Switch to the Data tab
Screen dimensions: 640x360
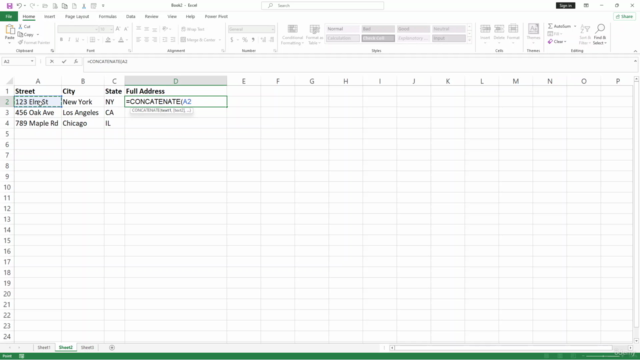click(131, 17)
